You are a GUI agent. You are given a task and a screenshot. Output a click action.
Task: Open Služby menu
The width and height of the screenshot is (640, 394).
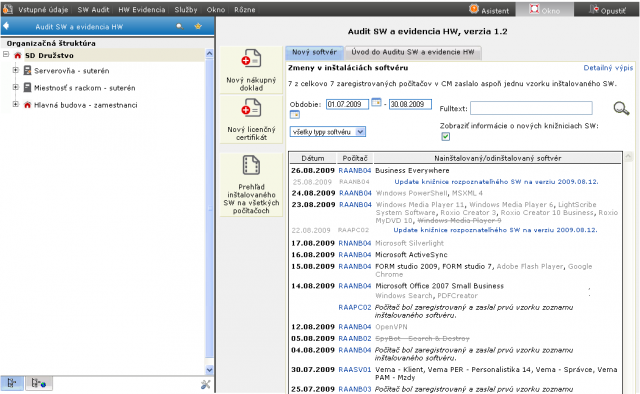tap(186, 9)
